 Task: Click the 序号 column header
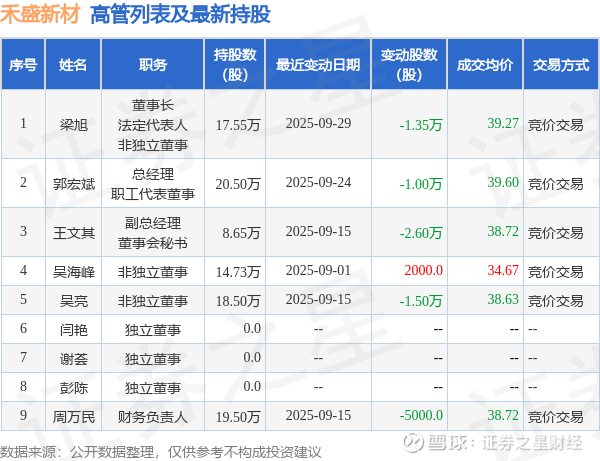[x=23, y=64]
